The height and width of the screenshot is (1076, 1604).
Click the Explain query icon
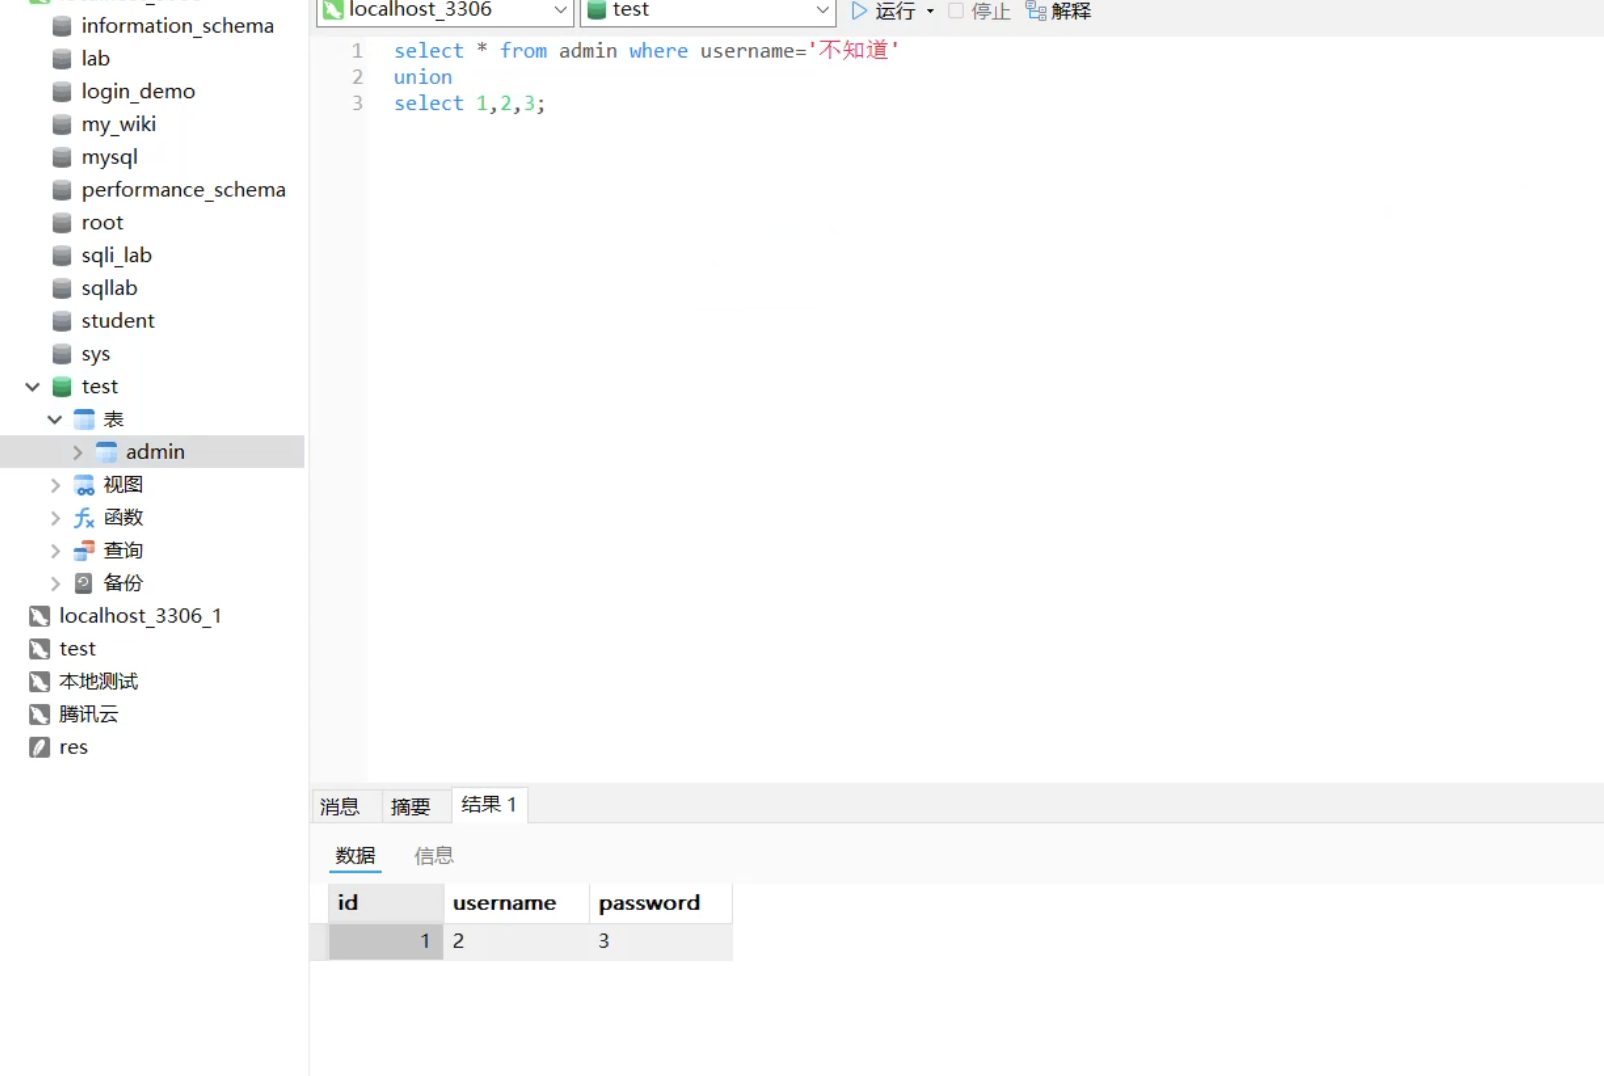tap(1036, 11)
